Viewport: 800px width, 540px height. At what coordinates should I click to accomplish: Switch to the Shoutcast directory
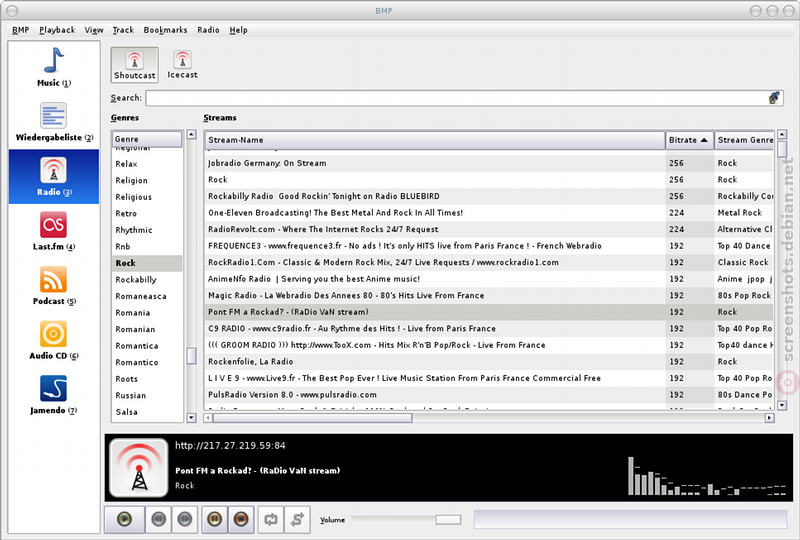point(135,65)
